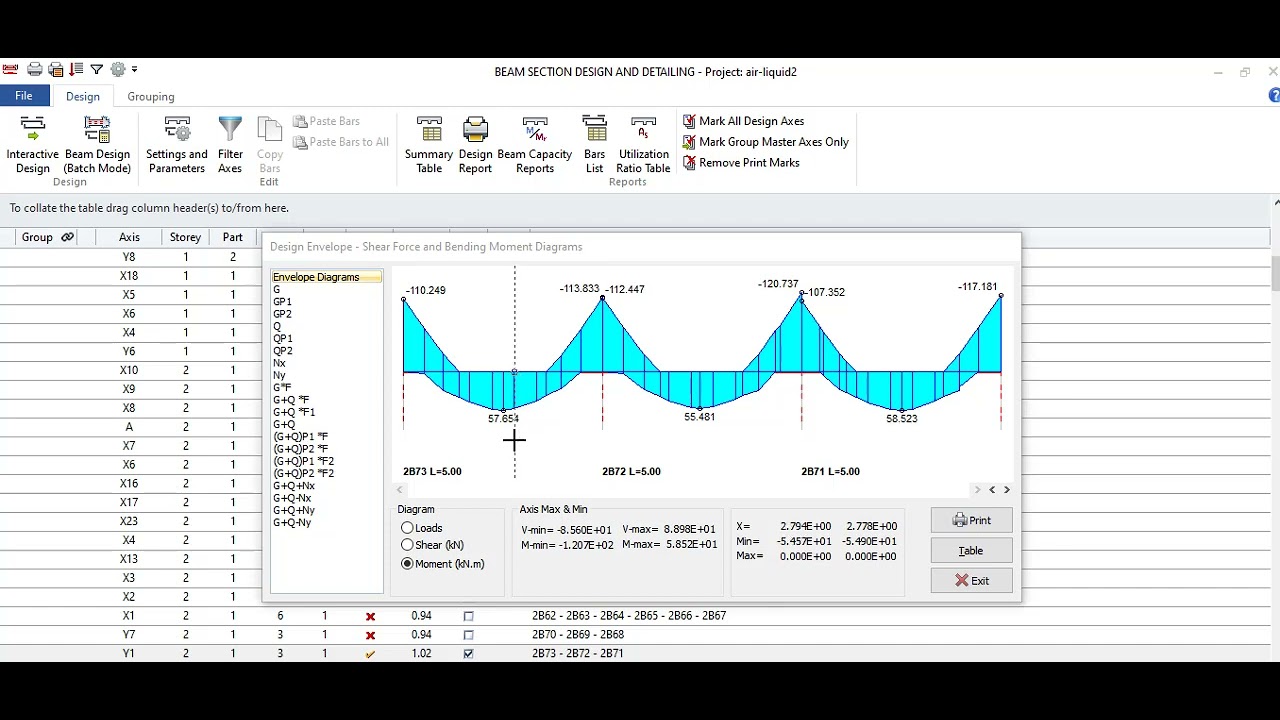This screenshot has height=720, width=1280.
Task: Click beam list 2B70 - 2B69 - 2B68
Action: coord(578,635)
